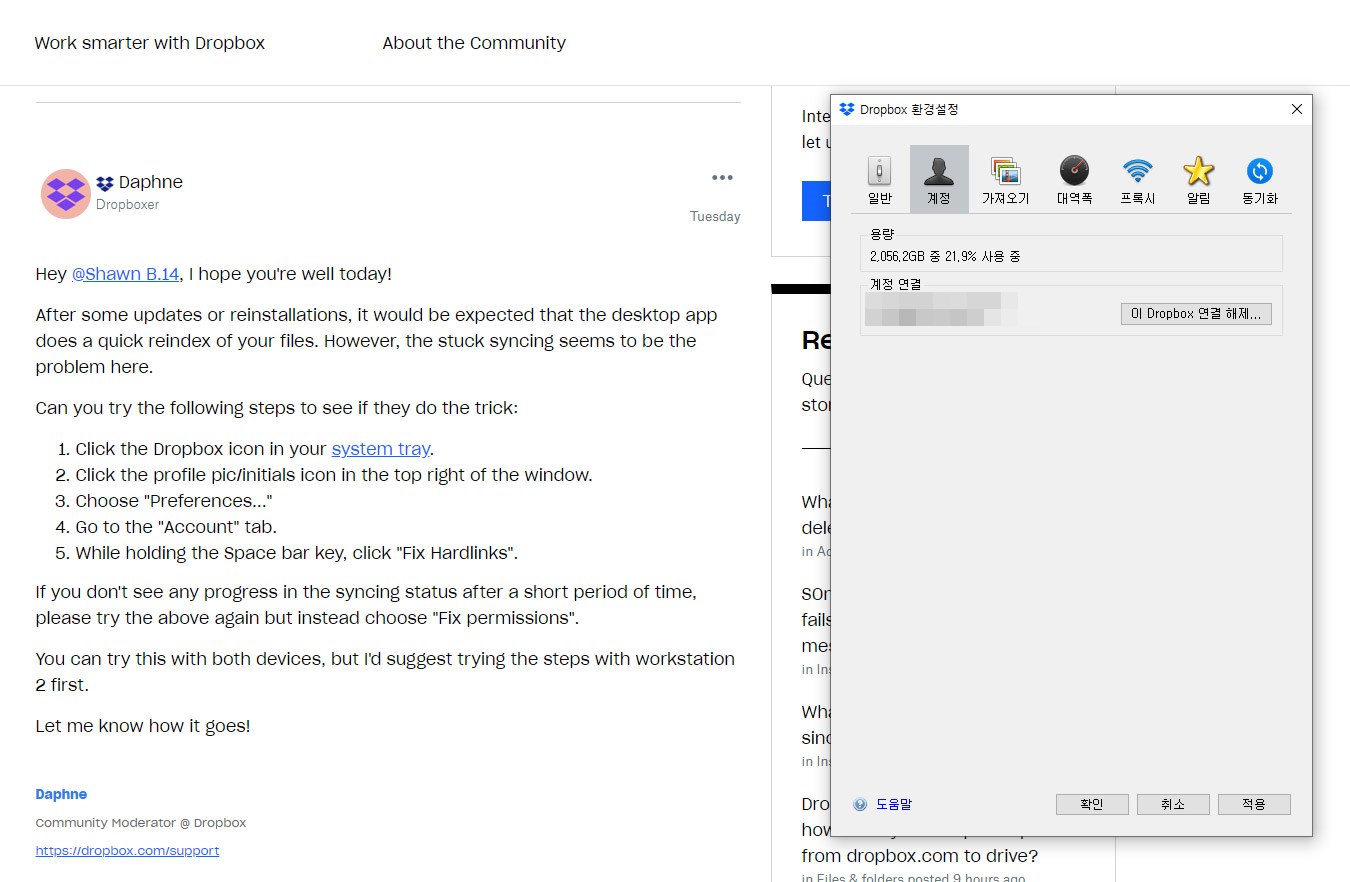
Task: Open the dropbox.com/support link
Action: click(127, 851)
